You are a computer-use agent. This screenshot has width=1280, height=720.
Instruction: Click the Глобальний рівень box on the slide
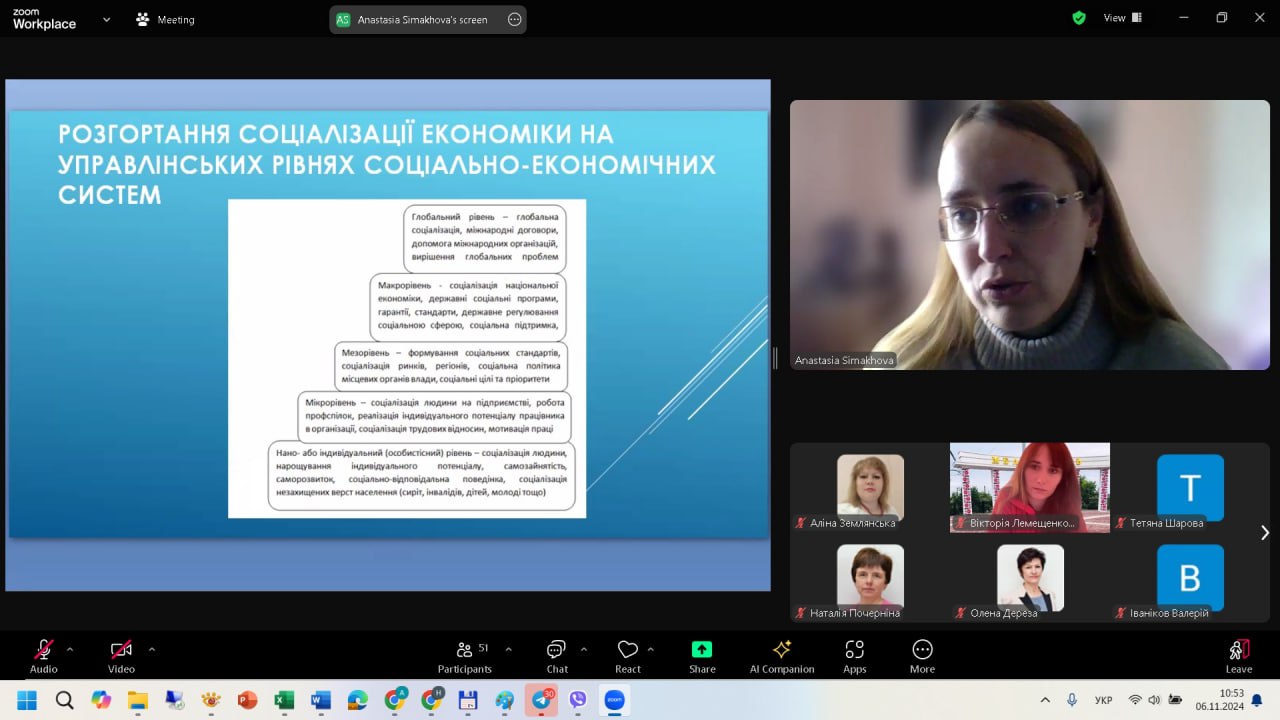click(485, 238)
